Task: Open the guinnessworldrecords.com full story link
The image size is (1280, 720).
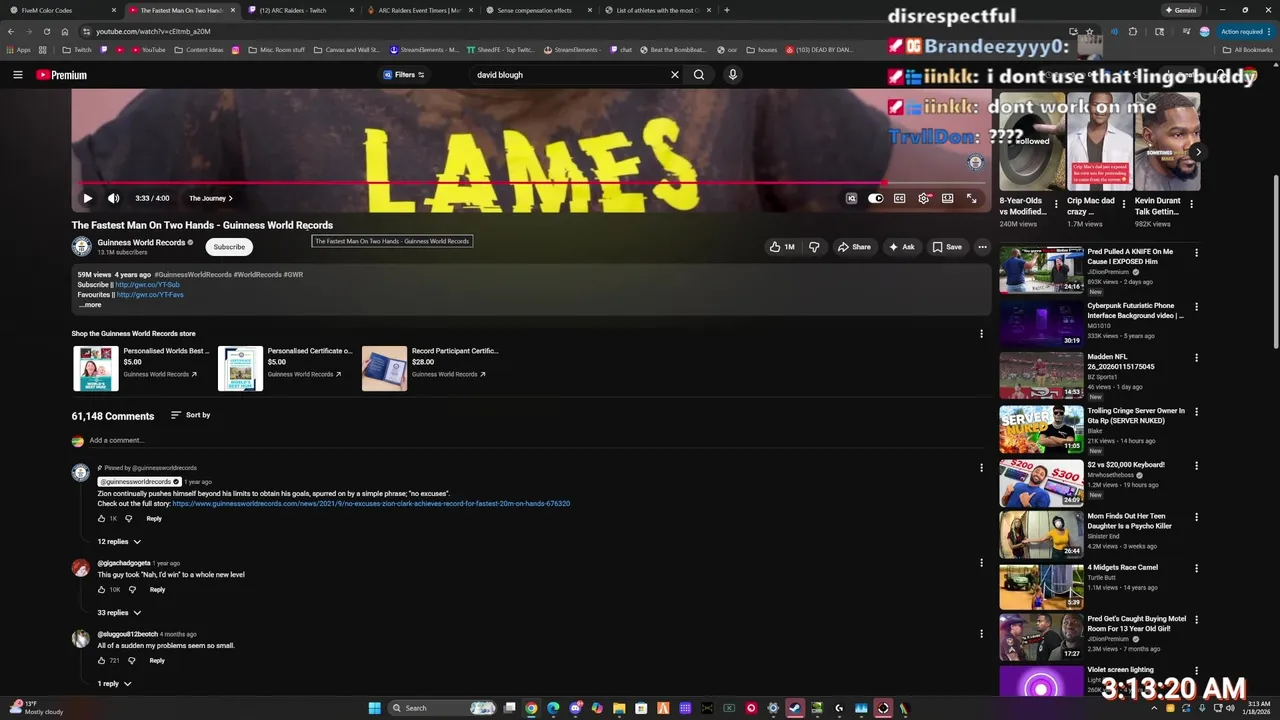Action: [371, 504]
